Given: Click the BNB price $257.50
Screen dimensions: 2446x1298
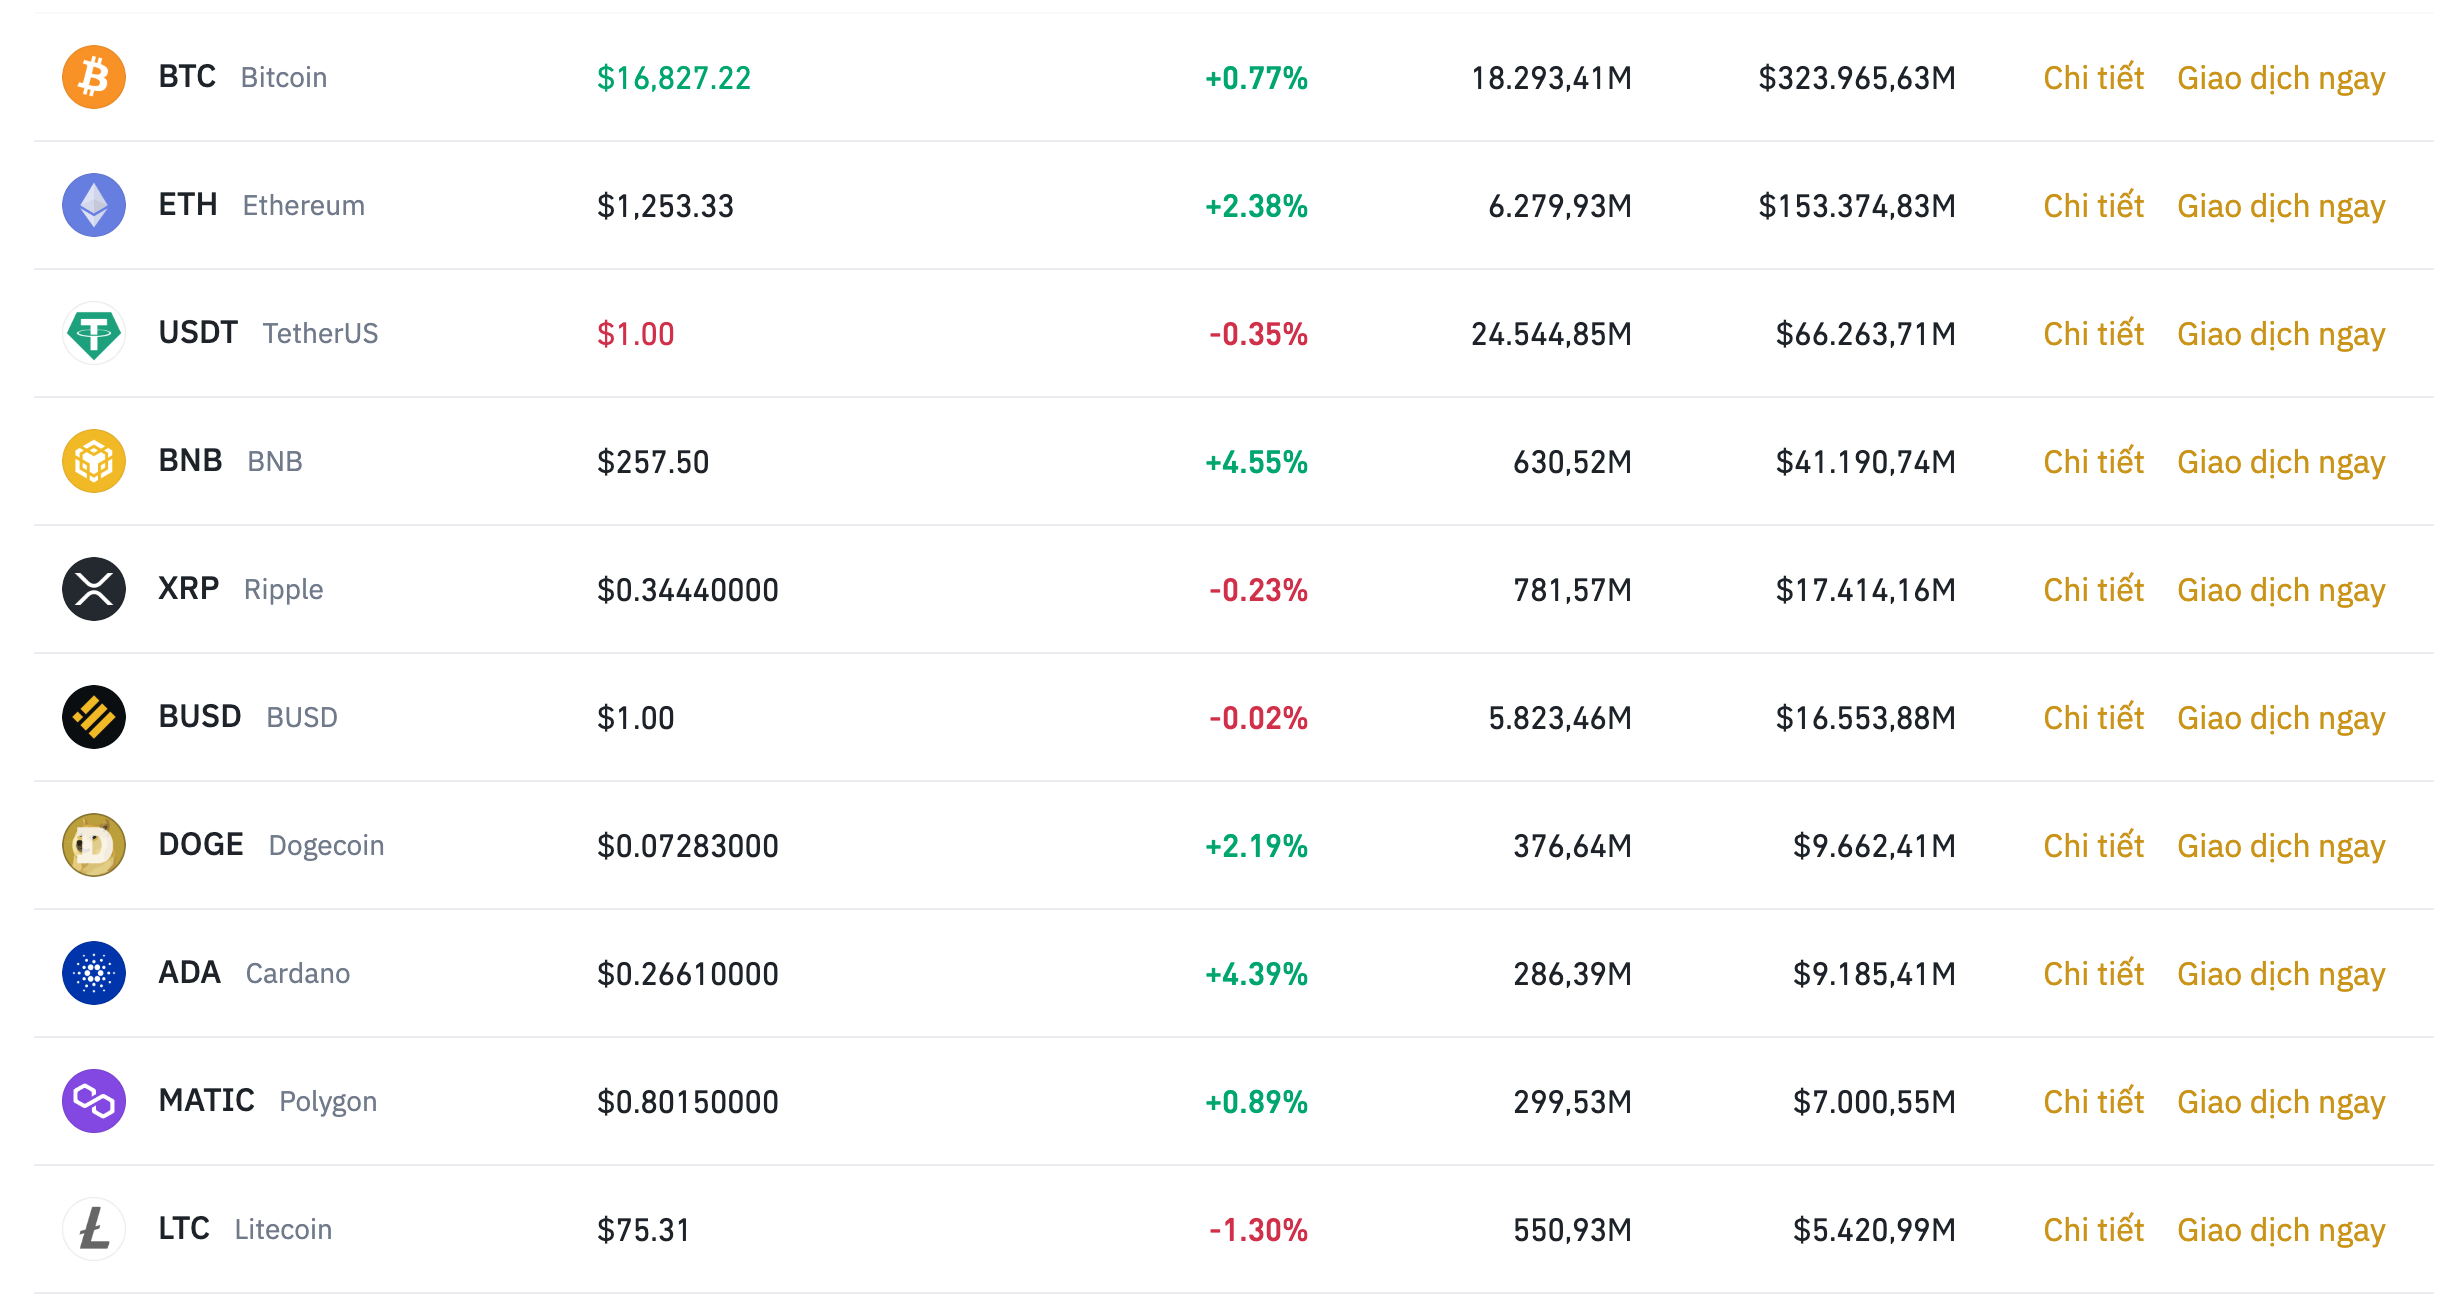Looking at the screenshot, I should coord(653,462).
